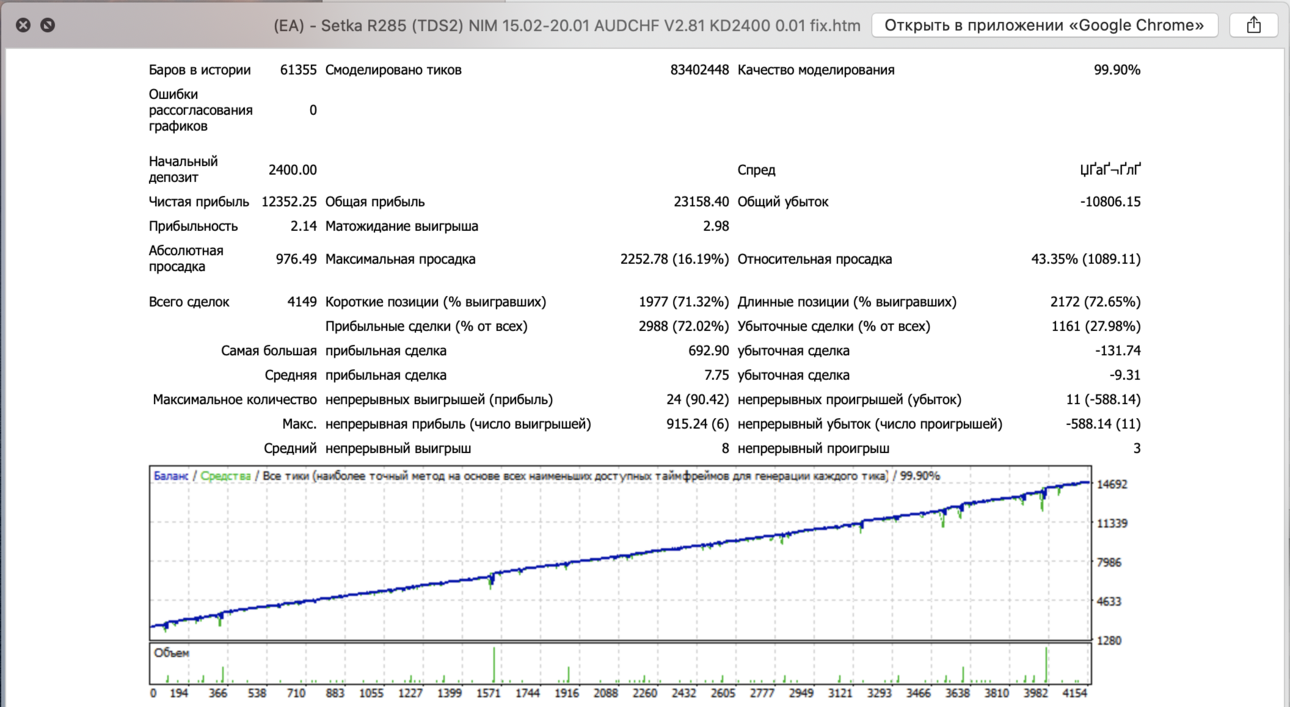Select gross profit value 23158.40

tap(701, 202)
